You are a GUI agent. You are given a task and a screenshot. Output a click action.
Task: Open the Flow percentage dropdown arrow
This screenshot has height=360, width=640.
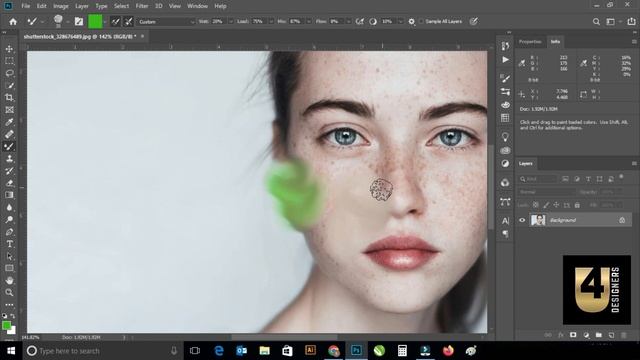[348, 22]
